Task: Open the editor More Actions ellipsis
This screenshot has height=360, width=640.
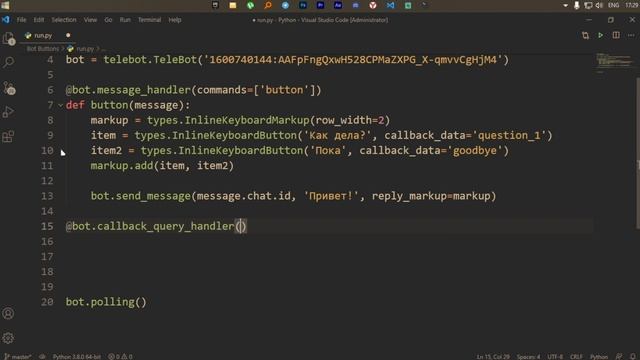Action: tap(631, 36)
